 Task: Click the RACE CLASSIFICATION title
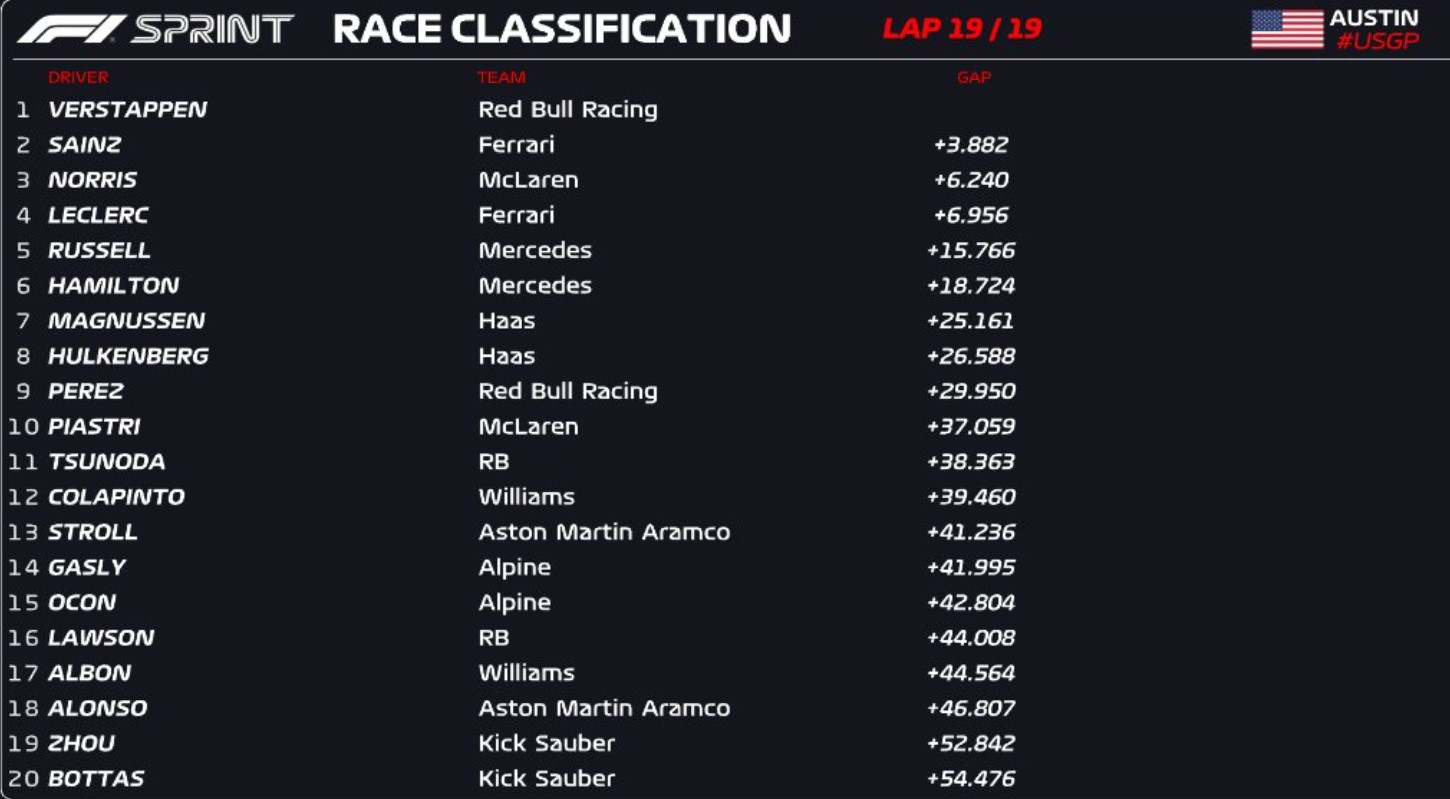click(561, 29)
